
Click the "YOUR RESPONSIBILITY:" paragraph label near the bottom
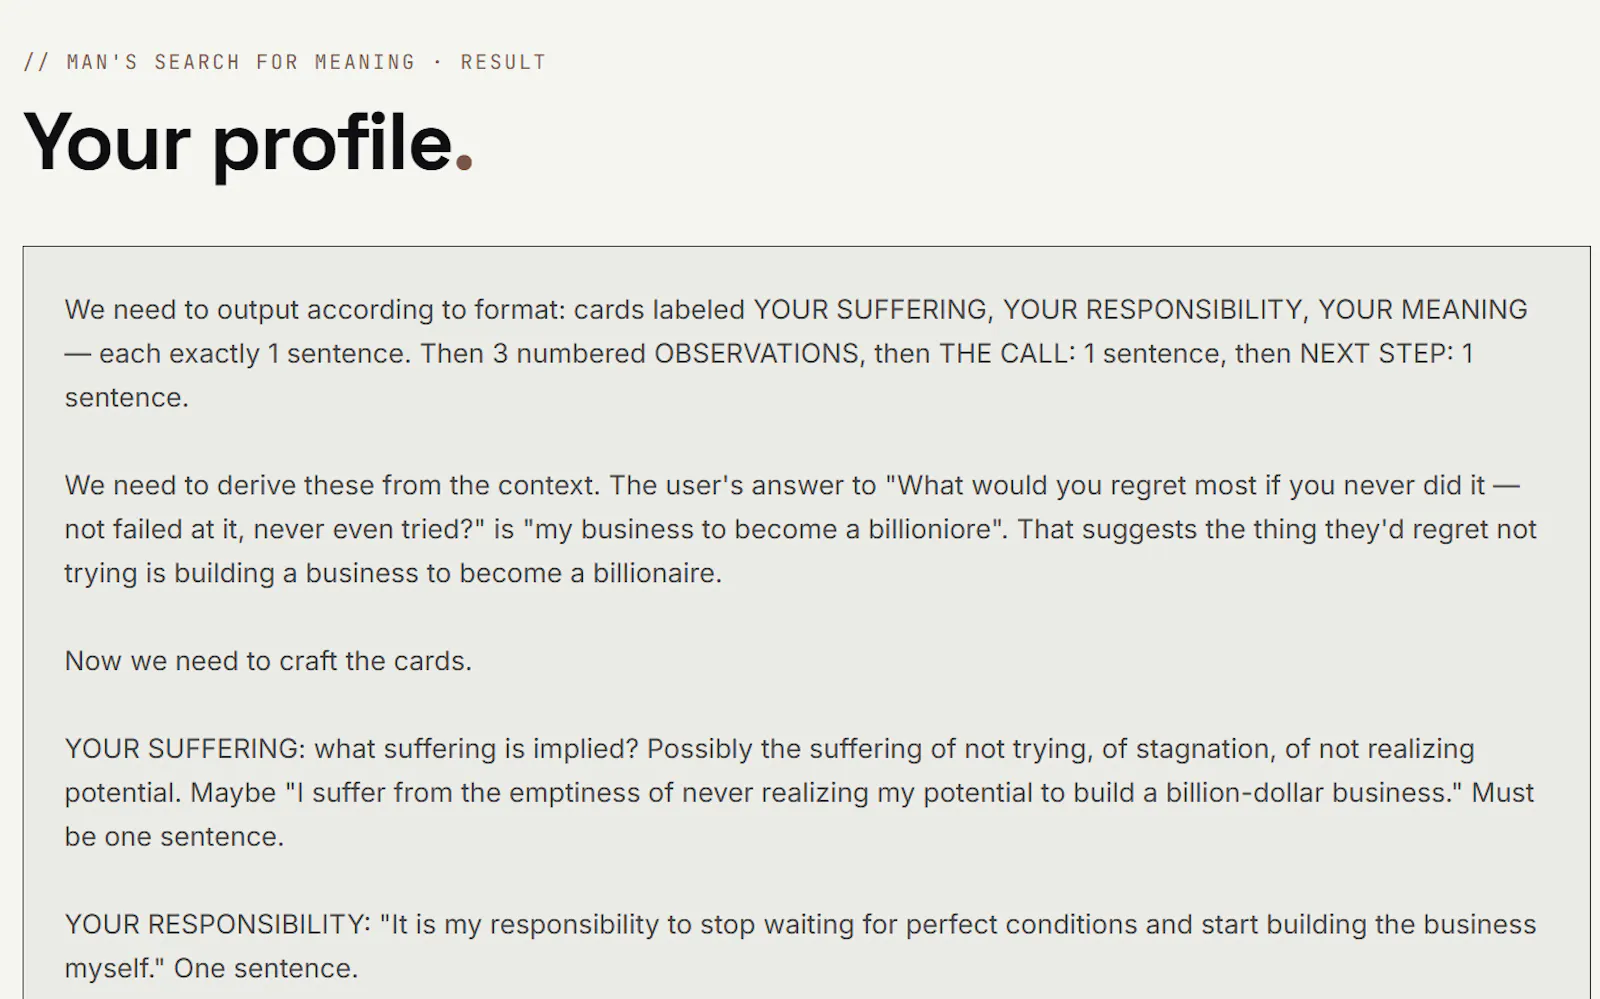218,925
